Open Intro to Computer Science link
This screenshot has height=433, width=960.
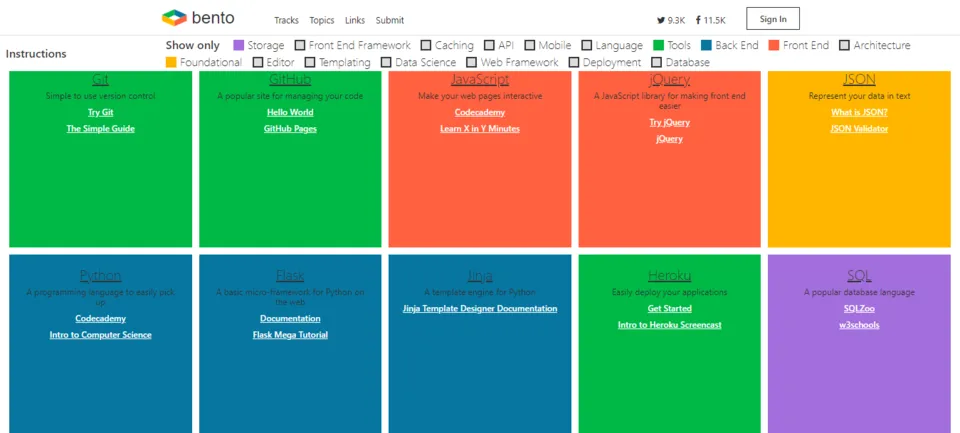[100, 335]
